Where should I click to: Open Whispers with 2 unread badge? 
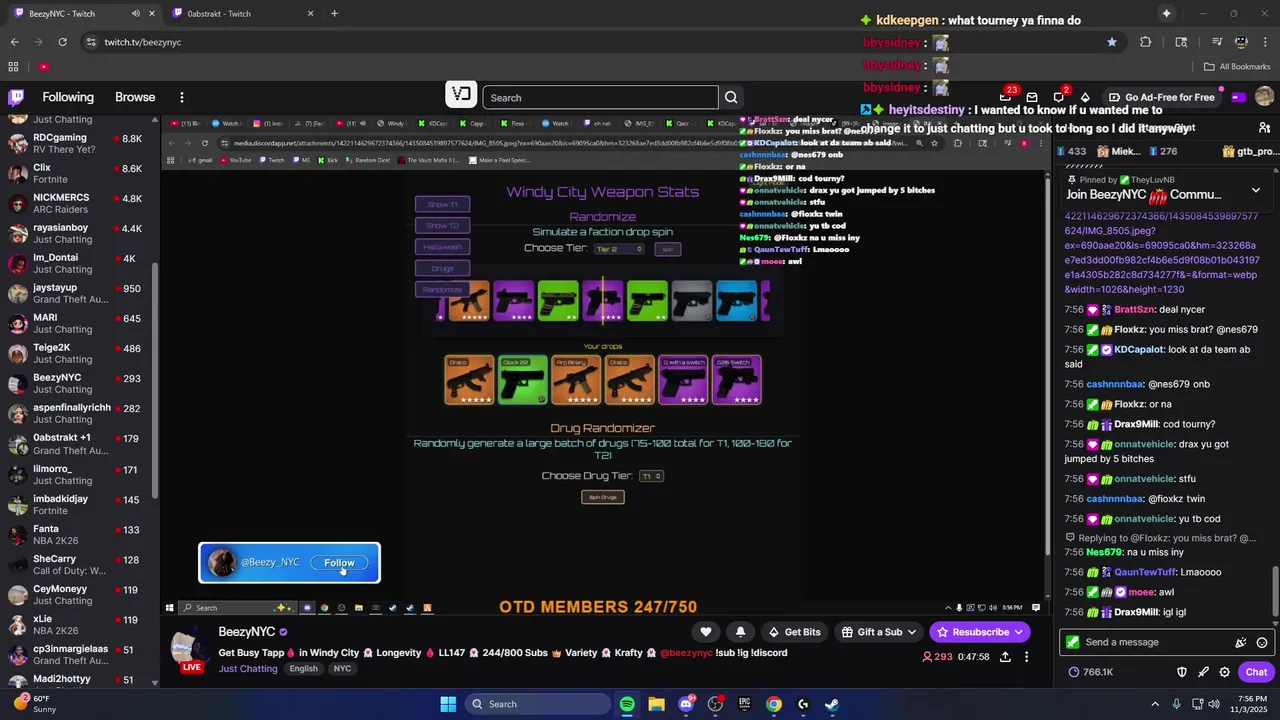pyautogui.click(x=1059, y=97)
